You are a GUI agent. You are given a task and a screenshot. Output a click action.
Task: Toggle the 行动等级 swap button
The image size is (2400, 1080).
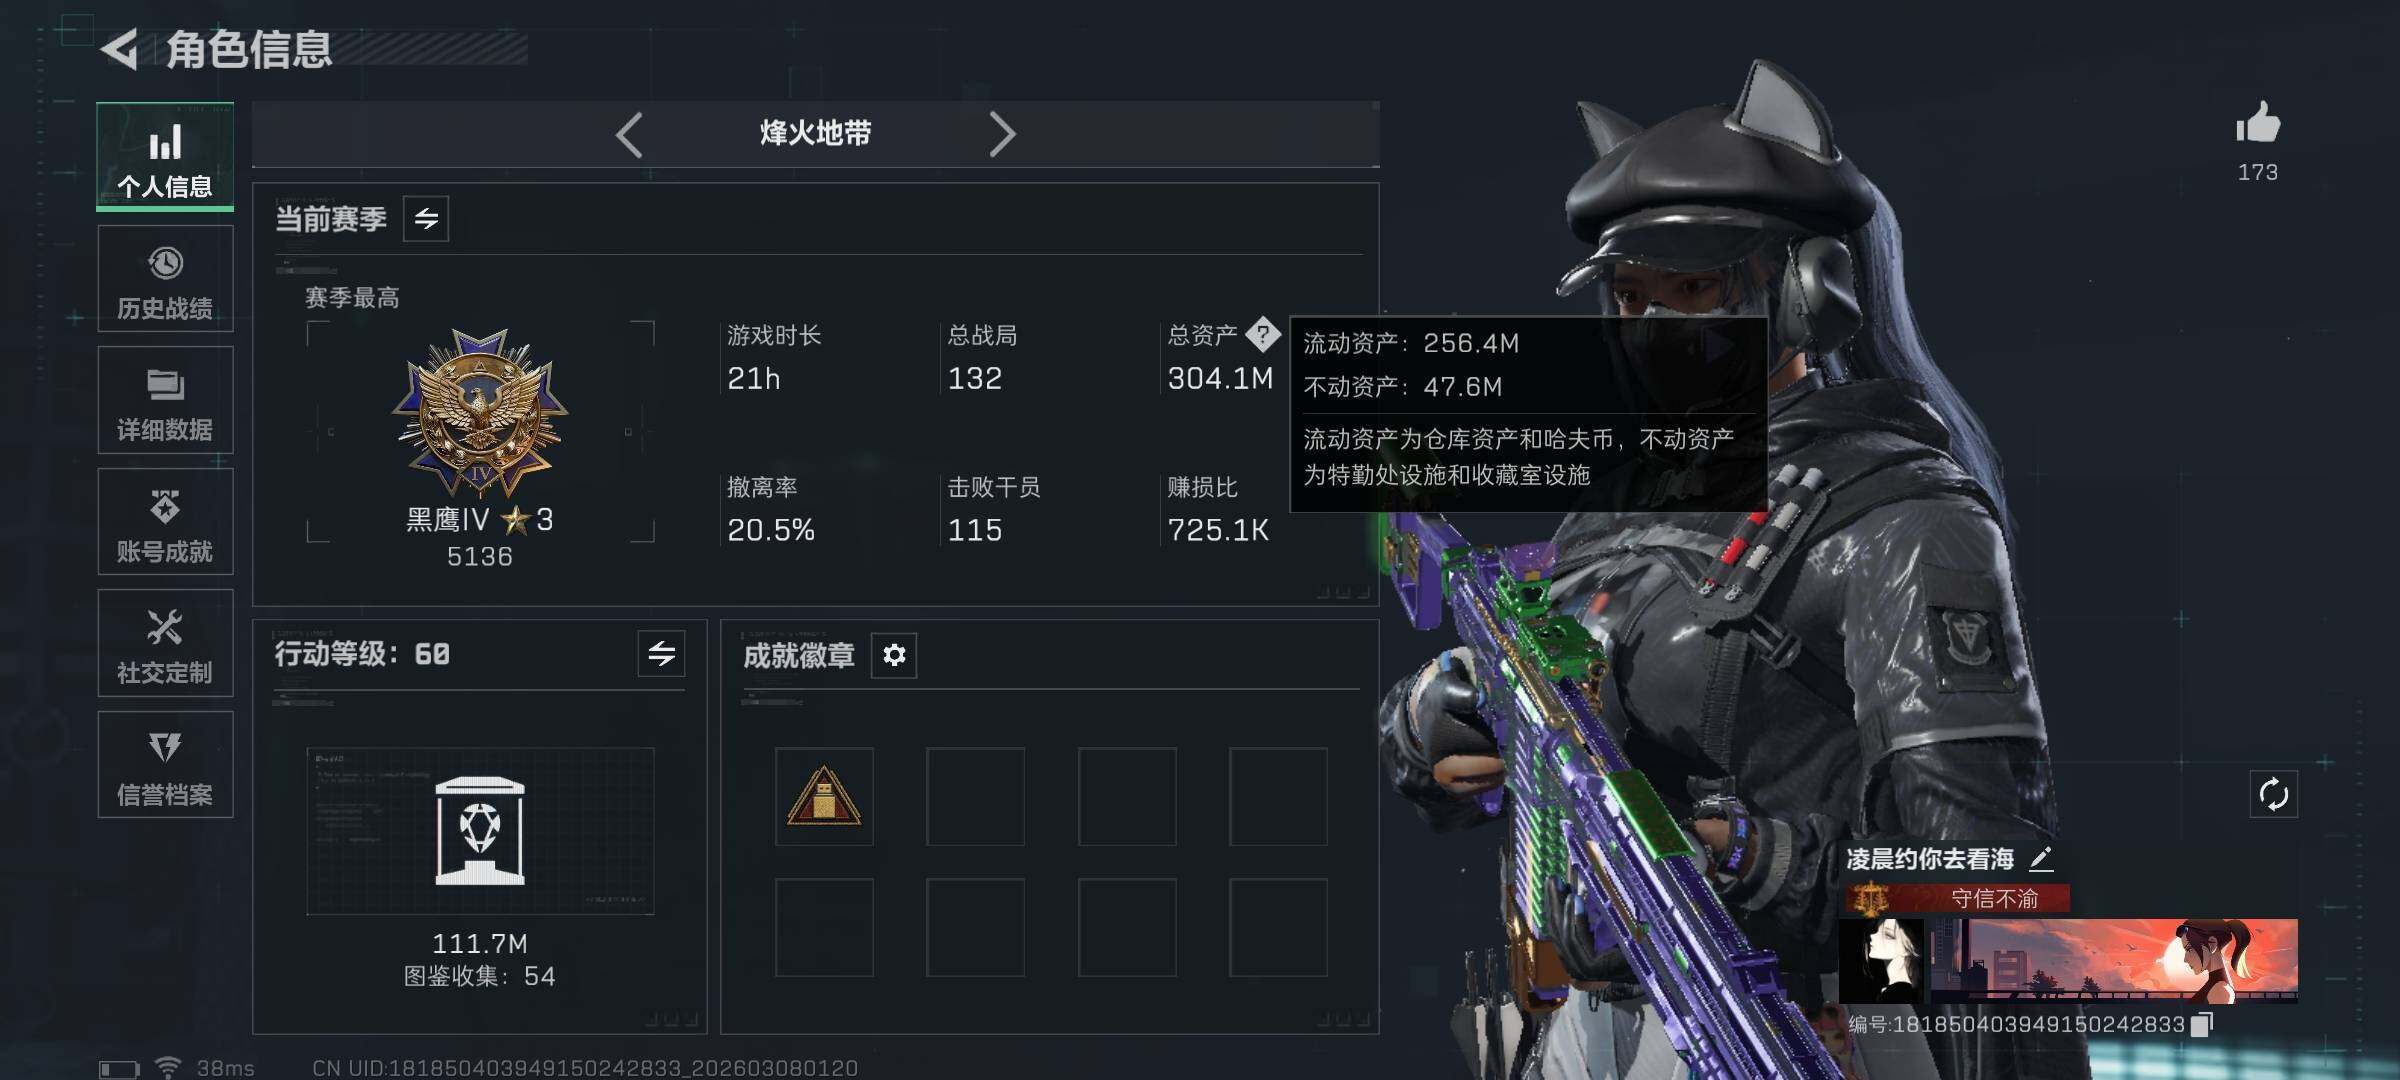(x=662, y=654)
